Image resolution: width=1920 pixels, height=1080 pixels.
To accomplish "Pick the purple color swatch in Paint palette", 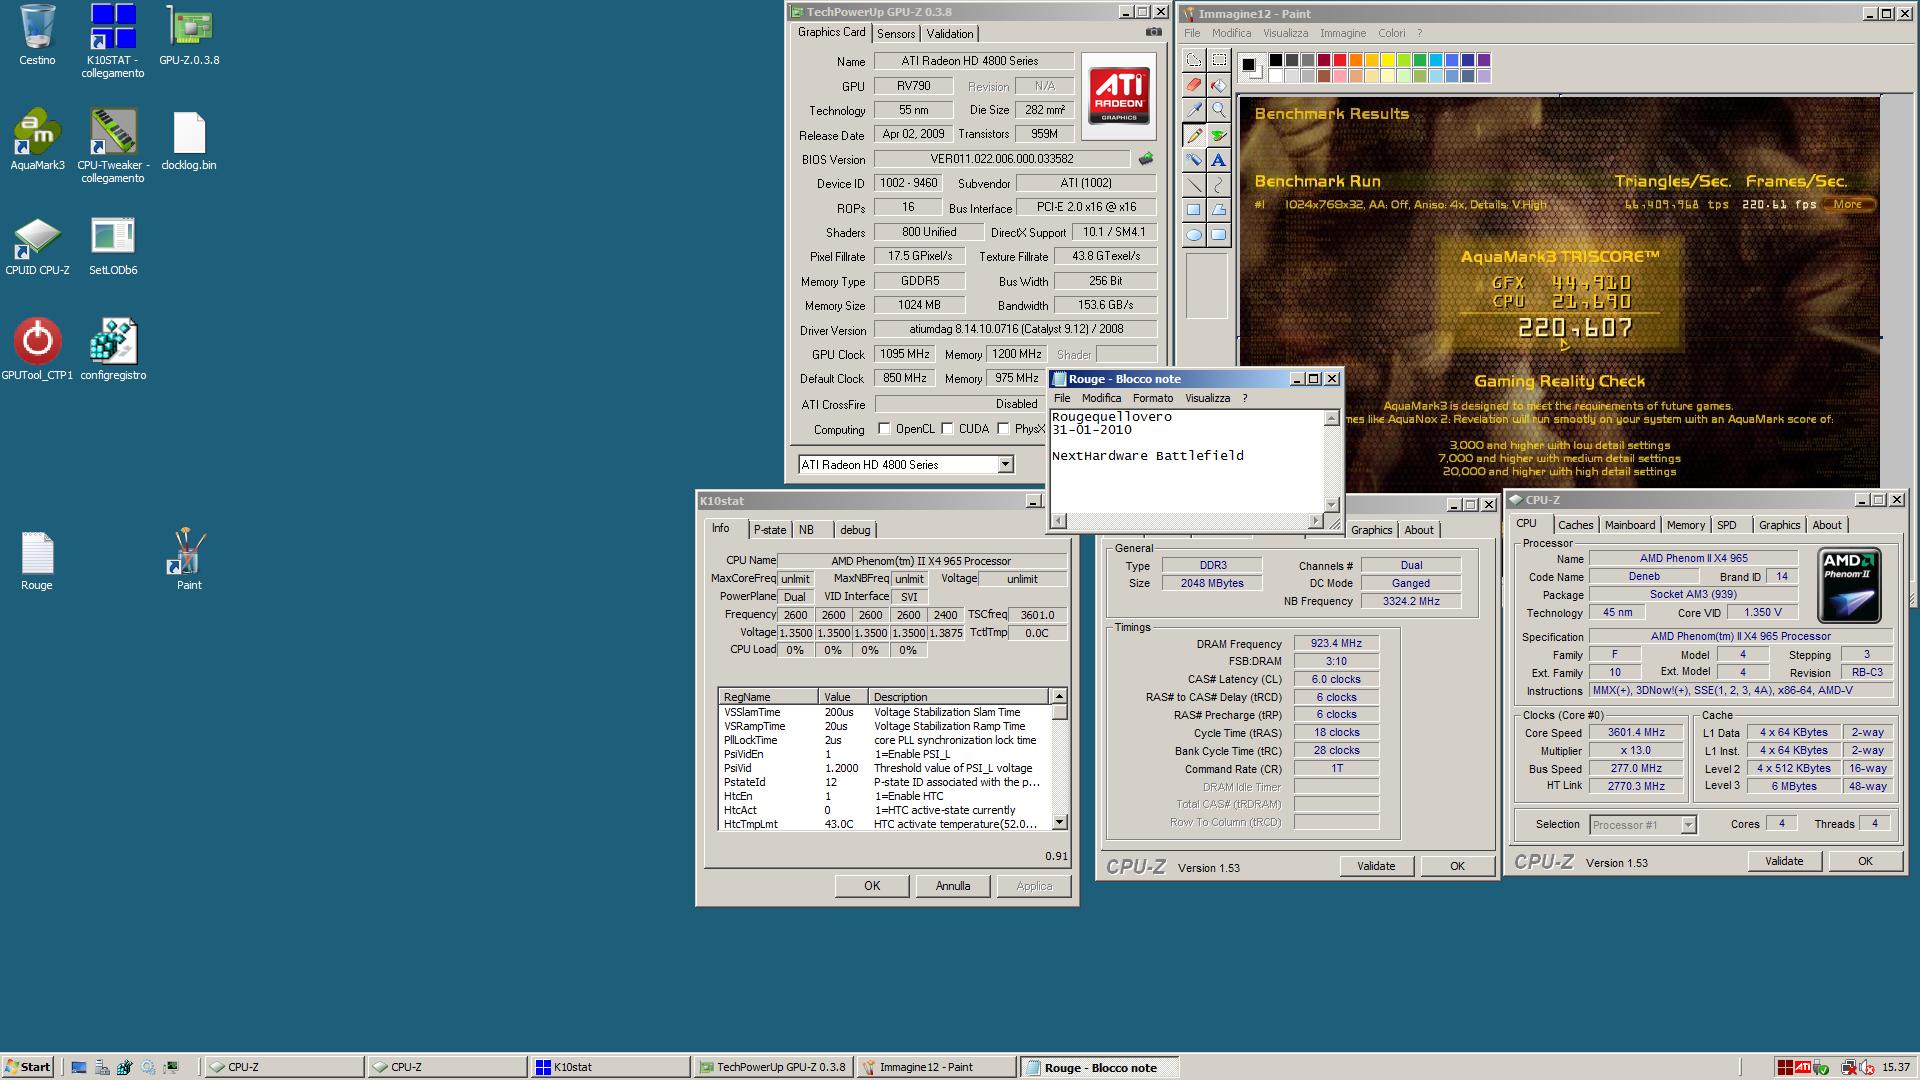I will 1484,60.
